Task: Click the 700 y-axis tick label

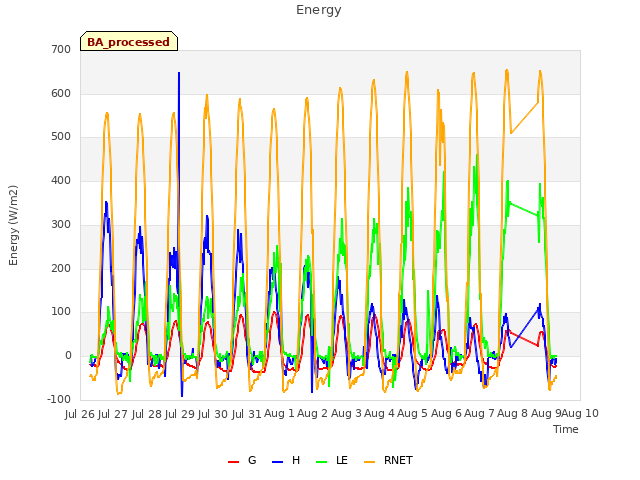Action: coord(61,49)
